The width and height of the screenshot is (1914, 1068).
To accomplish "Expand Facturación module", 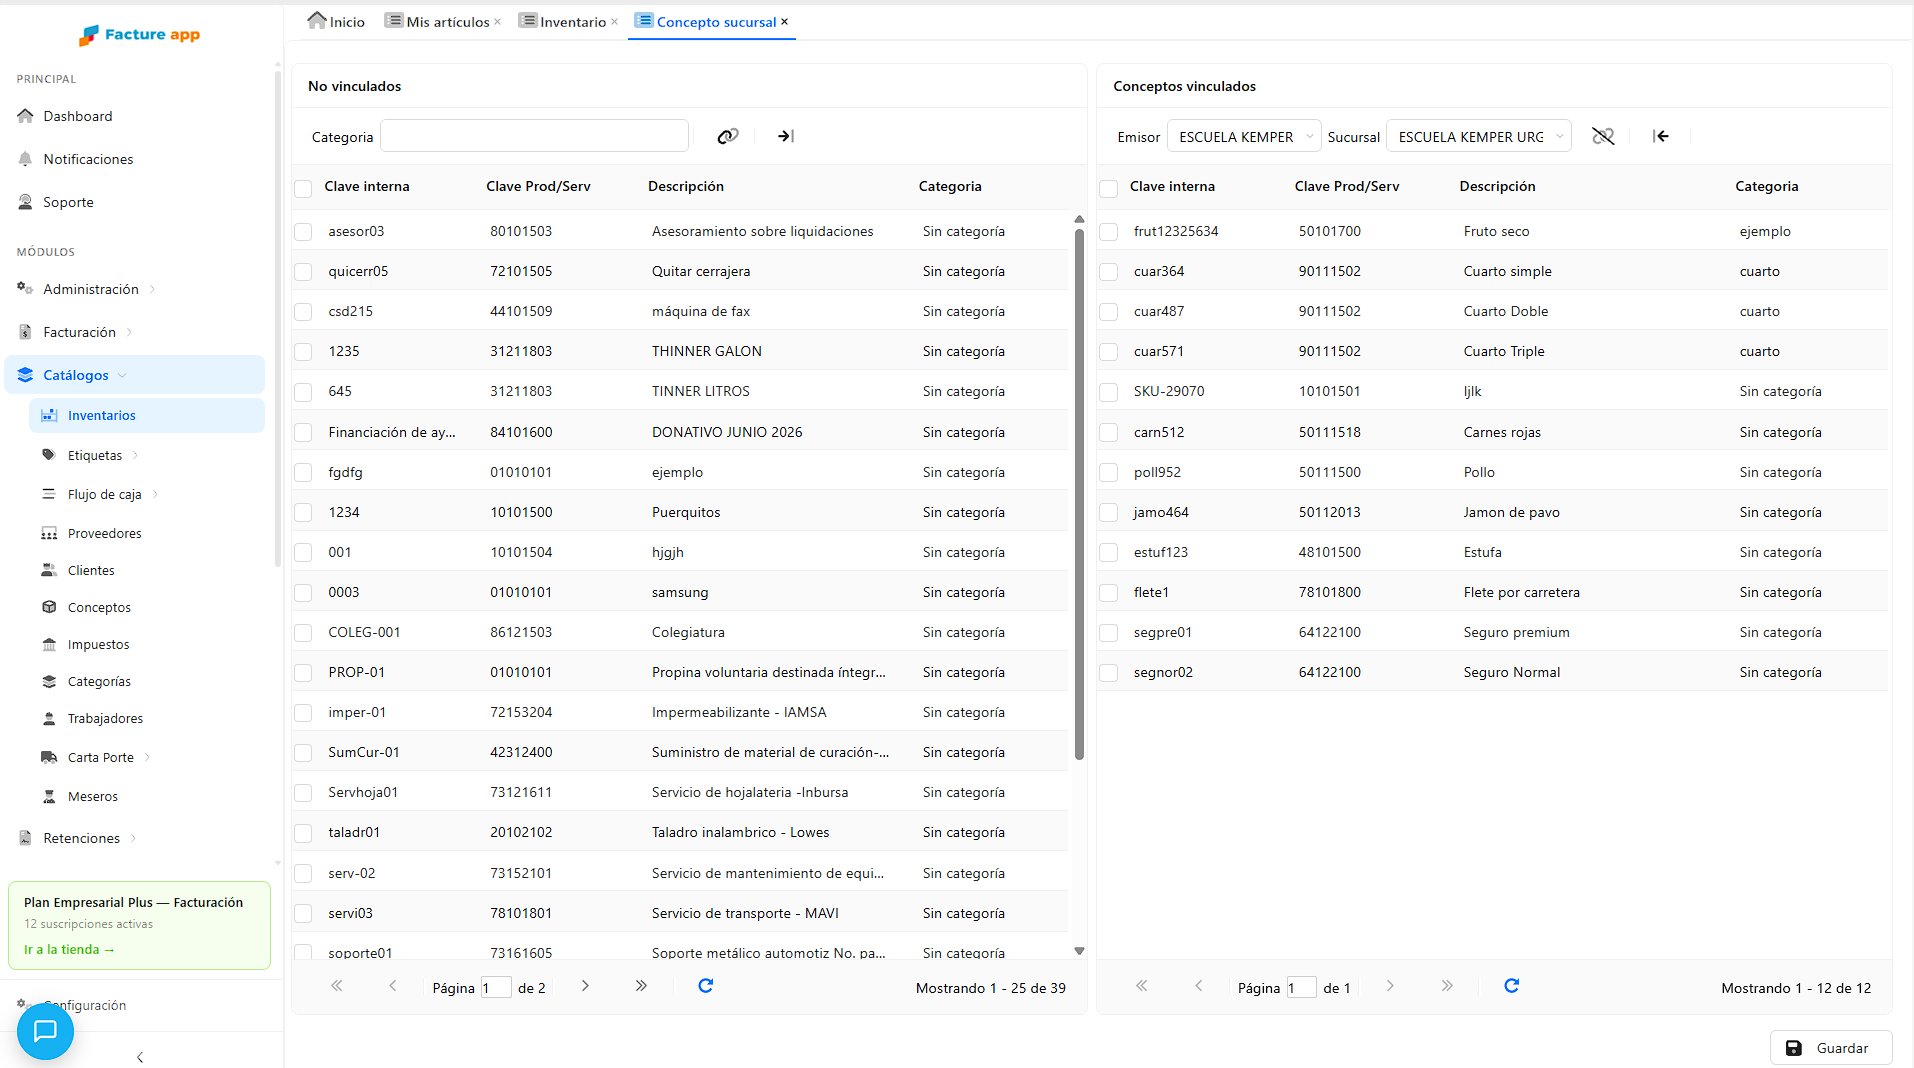I will [x=80, y=332].
